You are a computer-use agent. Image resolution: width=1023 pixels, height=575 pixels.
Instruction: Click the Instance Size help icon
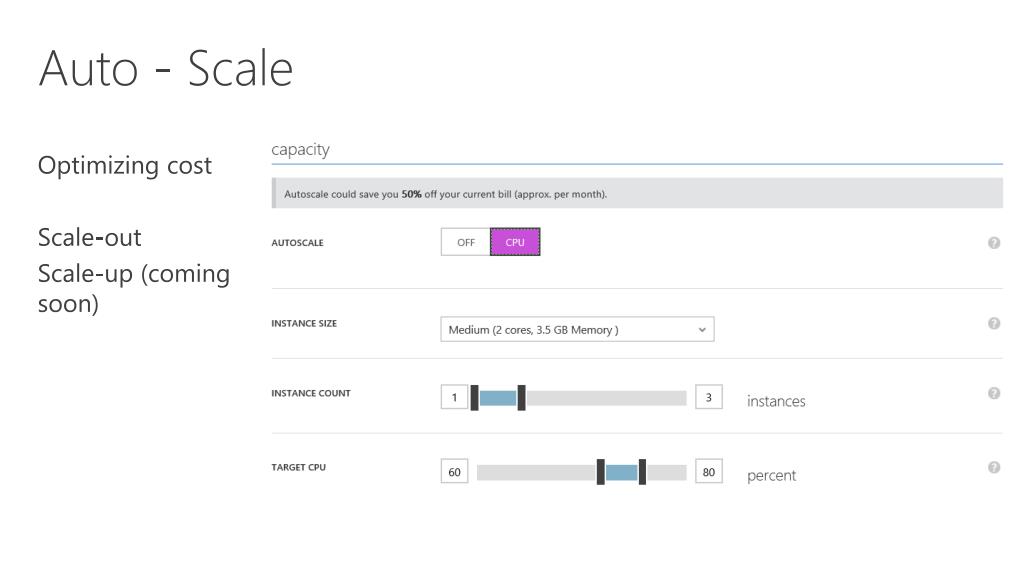coord(994,323)
